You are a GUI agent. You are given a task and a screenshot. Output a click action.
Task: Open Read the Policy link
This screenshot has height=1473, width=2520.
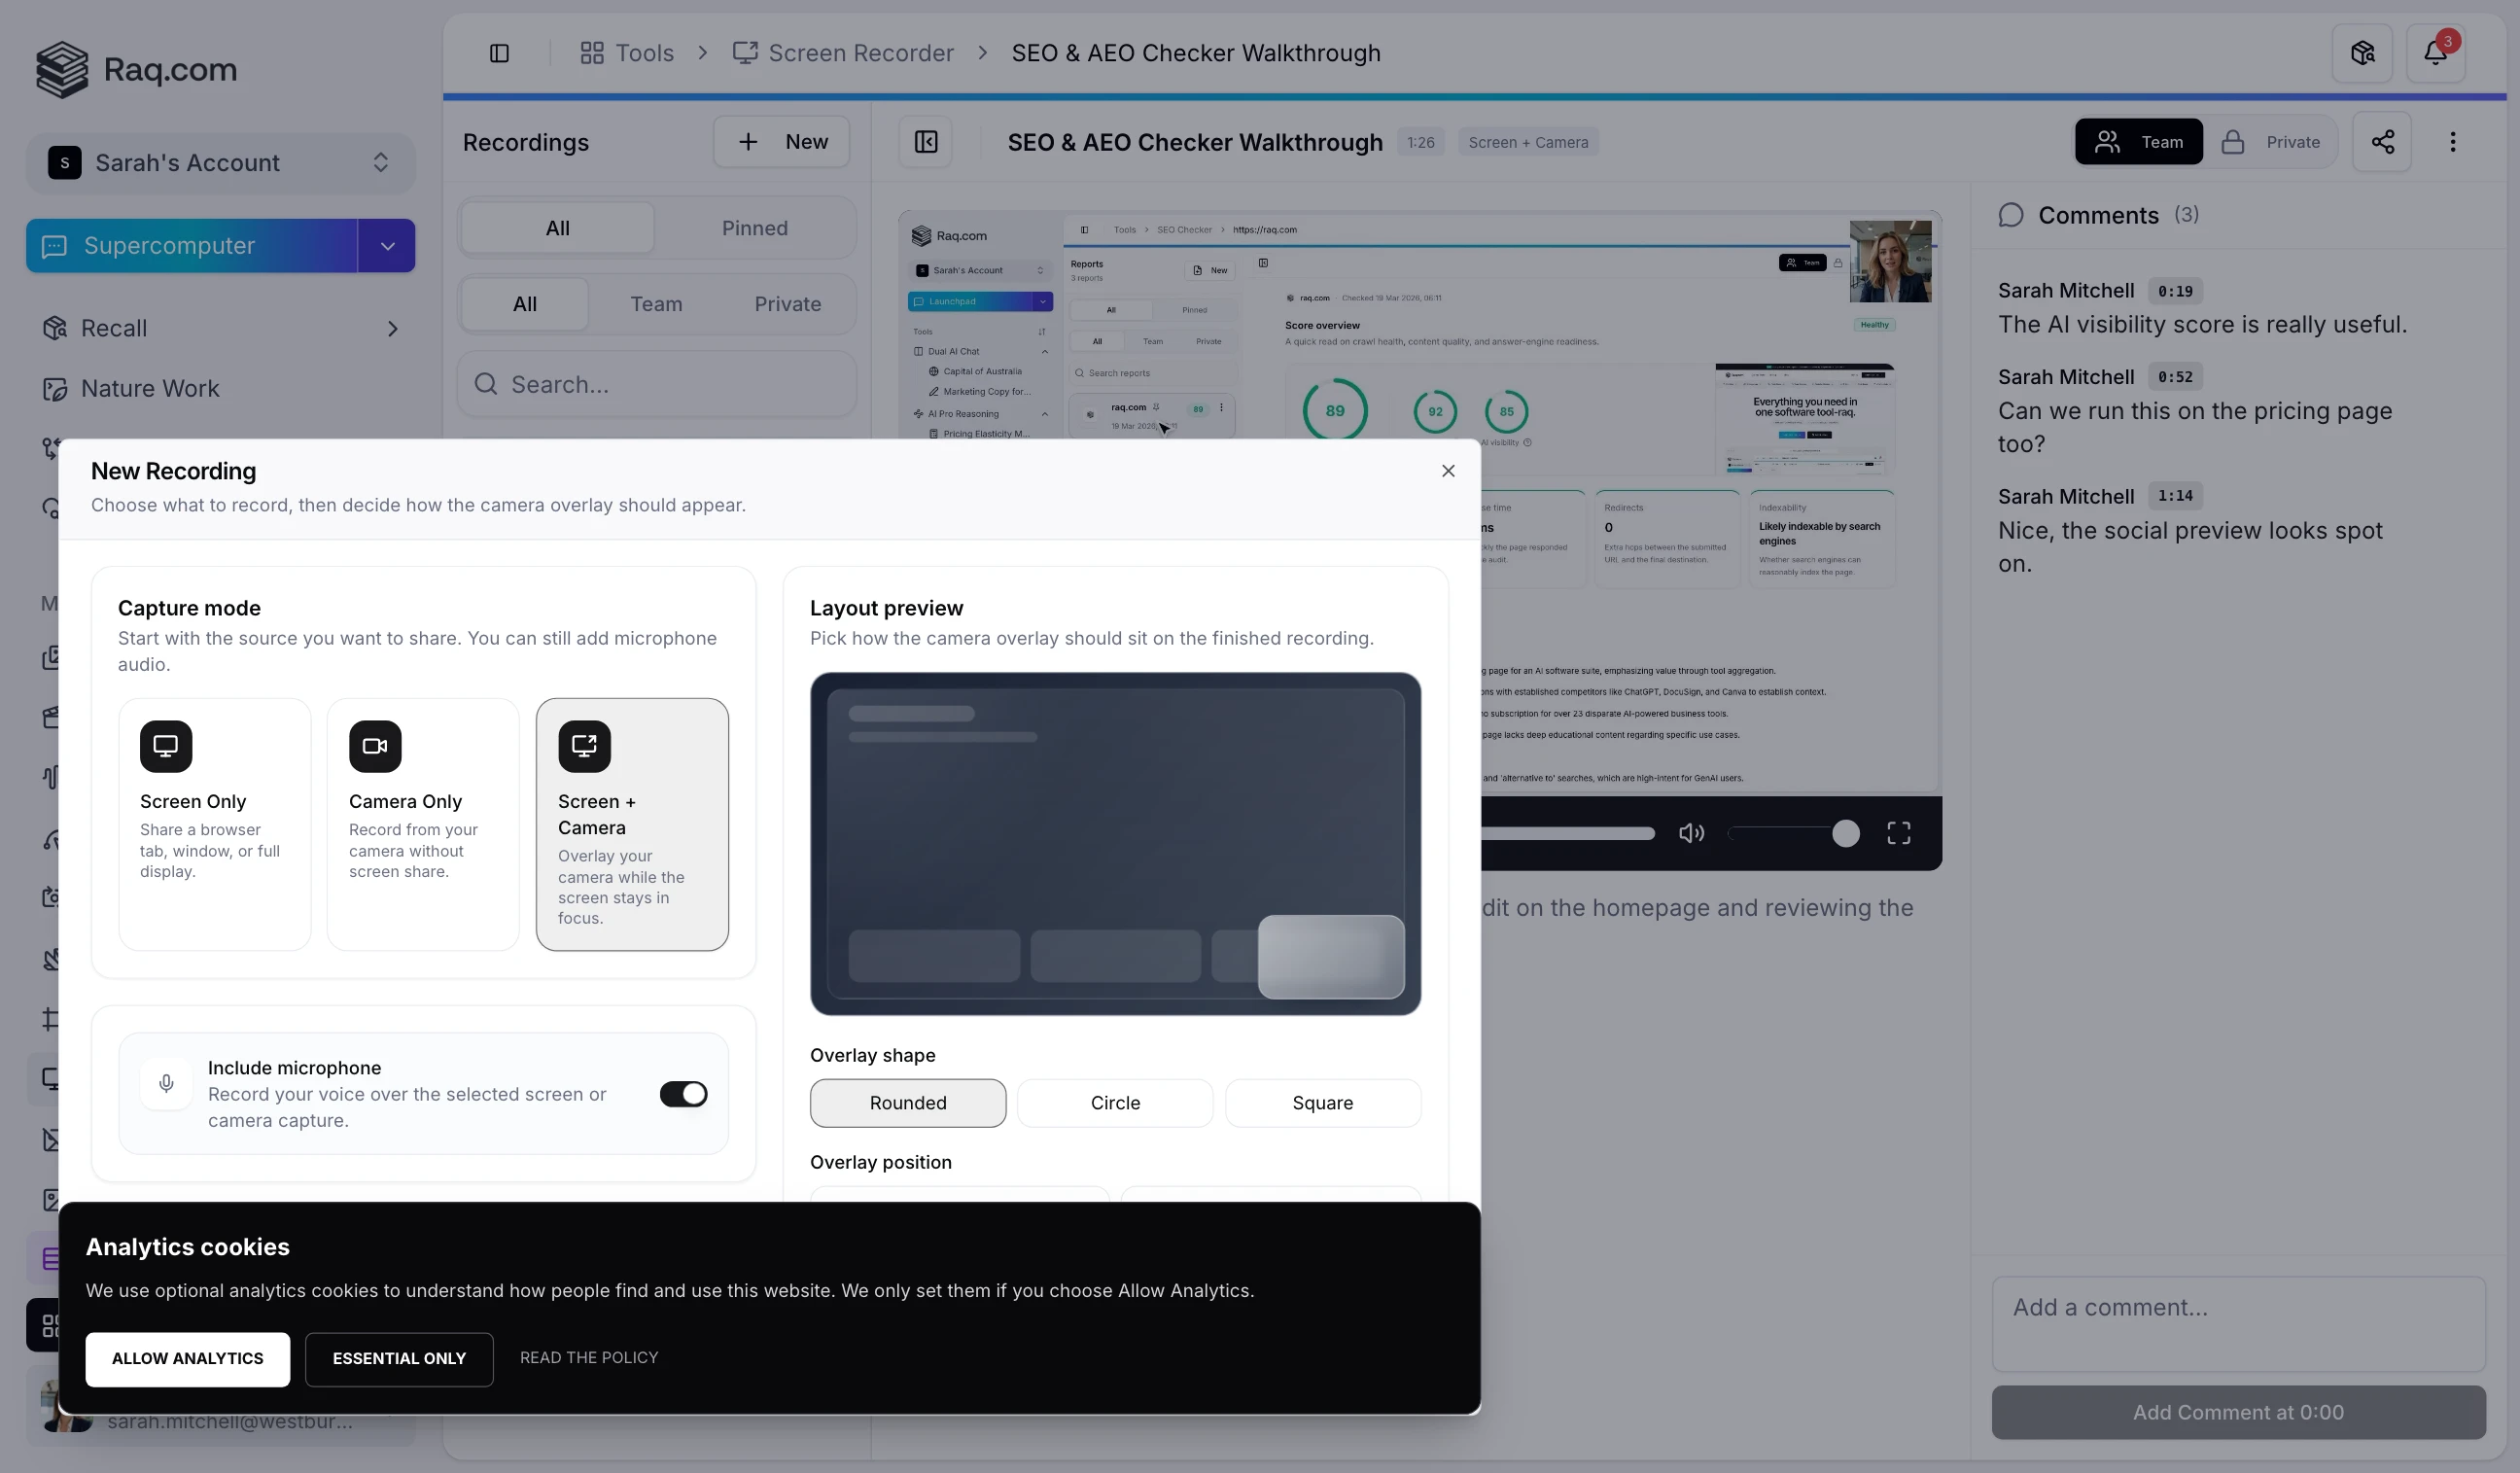pyautogui.click(x=589, y=1358)
